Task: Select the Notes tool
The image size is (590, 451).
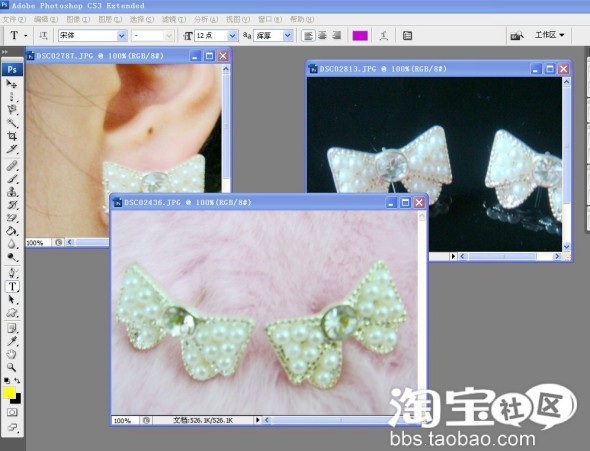Action: coord(12,328)
